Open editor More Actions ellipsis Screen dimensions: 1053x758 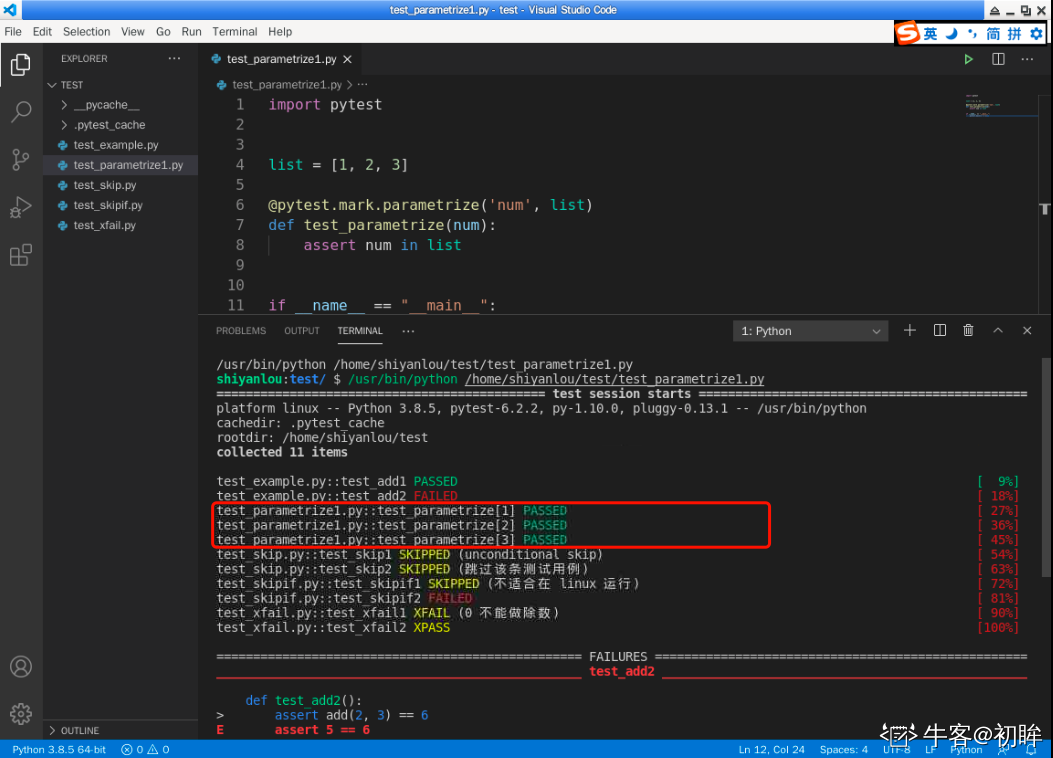coord(1027,59)
